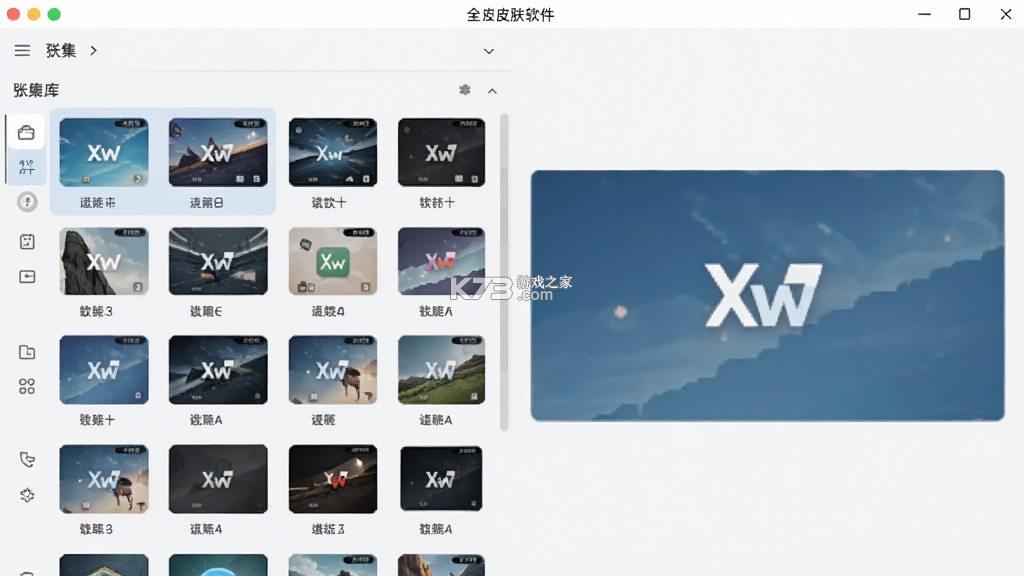This screenshot has height=576, width=1024.
Task: Select the animal under starry blue sky thumbnail
Action: click(x=104, y=479)
